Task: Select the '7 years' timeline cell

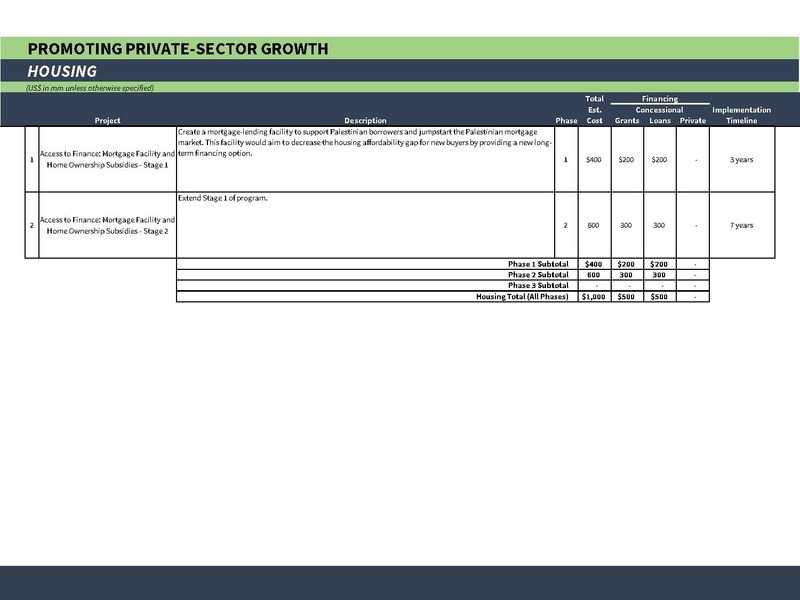Action: tap(741, 225)
